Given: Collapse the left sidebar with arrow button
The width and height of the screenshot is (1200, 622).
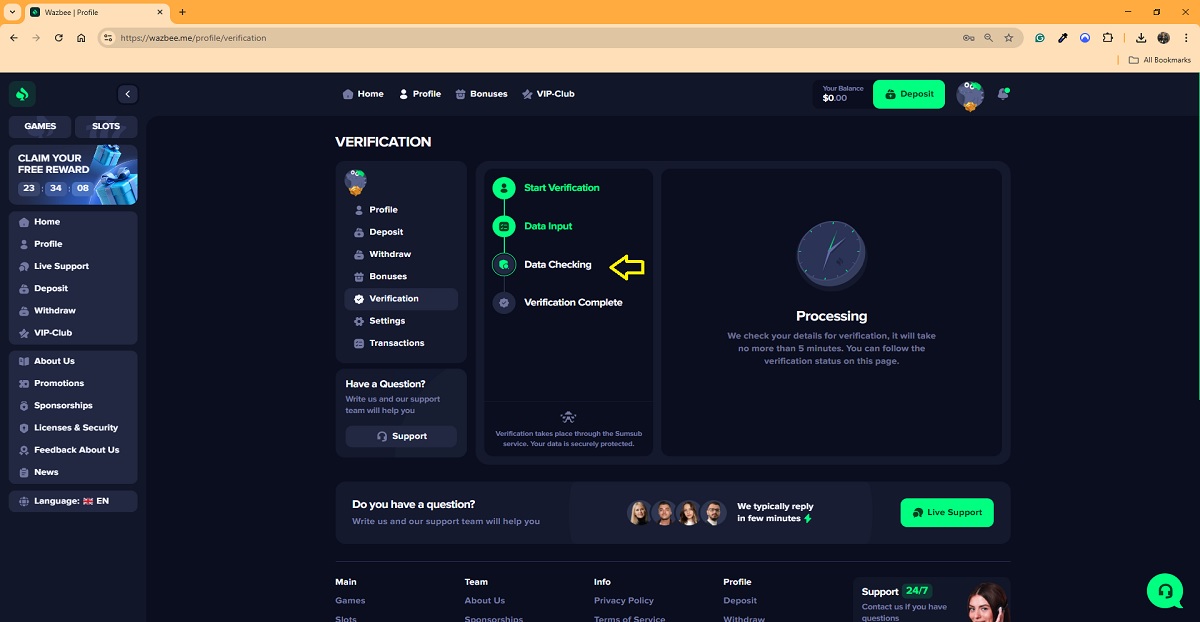Looking at the screenshot, I should [127, 94].
